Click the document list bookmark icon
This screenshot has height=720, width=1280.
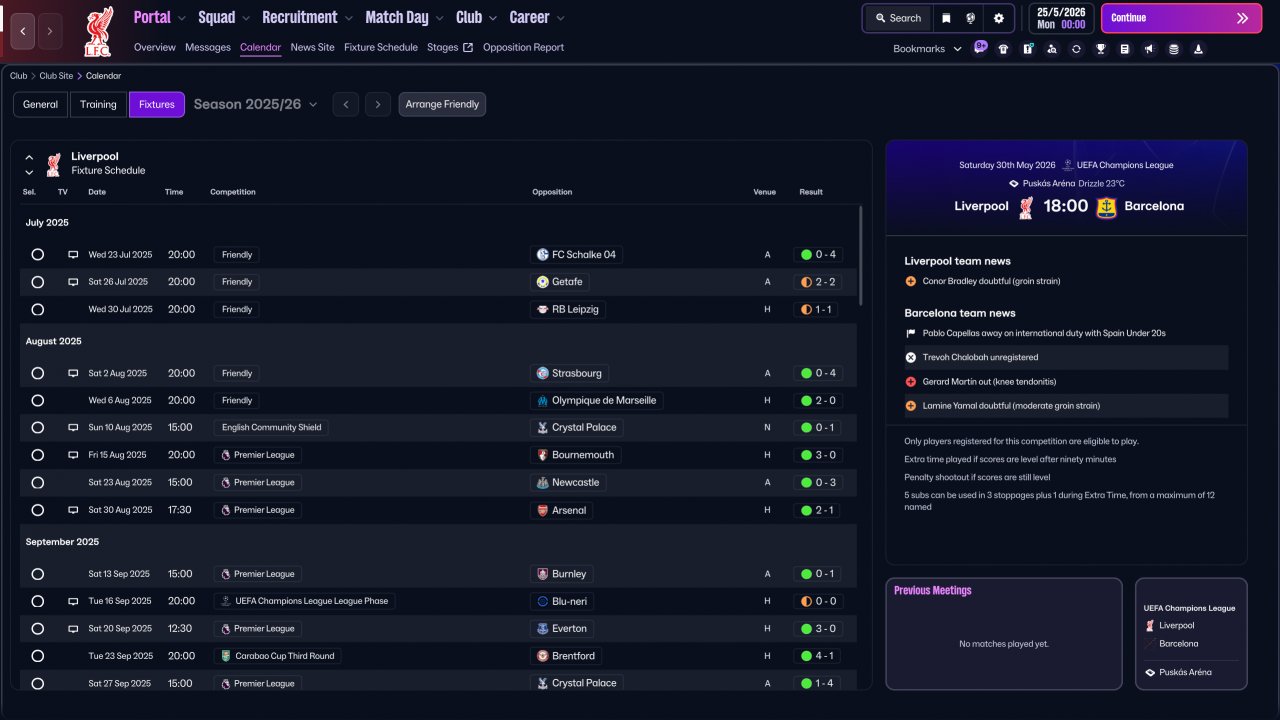coord(1125,49)
